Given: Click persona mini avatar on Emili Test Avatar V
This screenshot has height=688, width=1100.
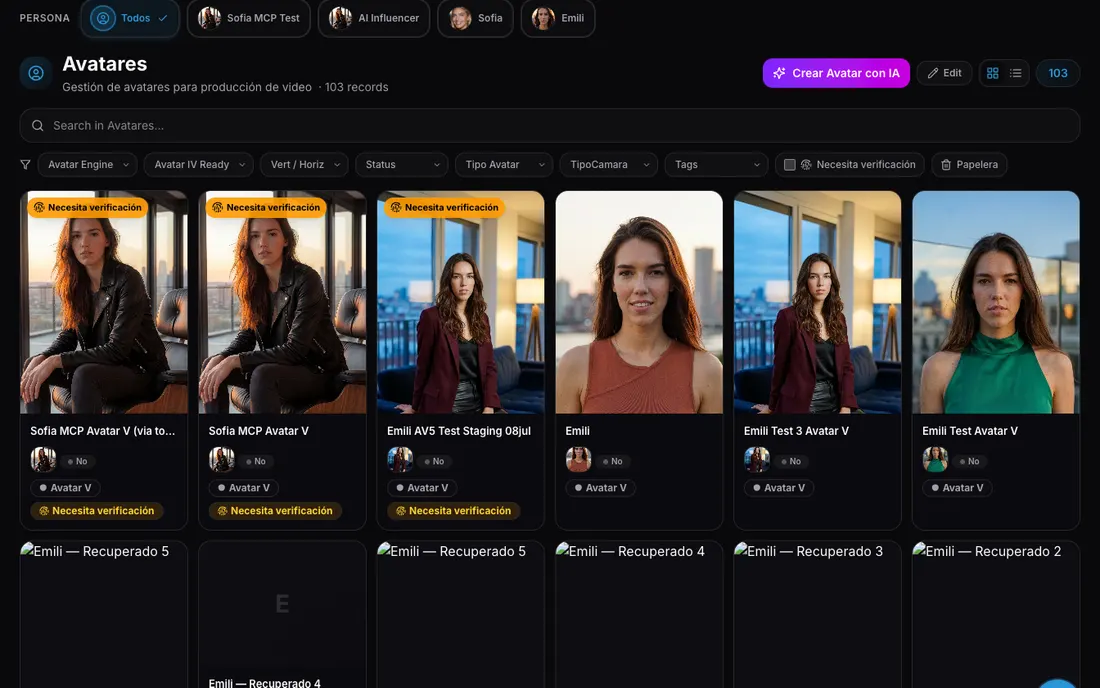Looking at the screenshot, I should [935, 460].
